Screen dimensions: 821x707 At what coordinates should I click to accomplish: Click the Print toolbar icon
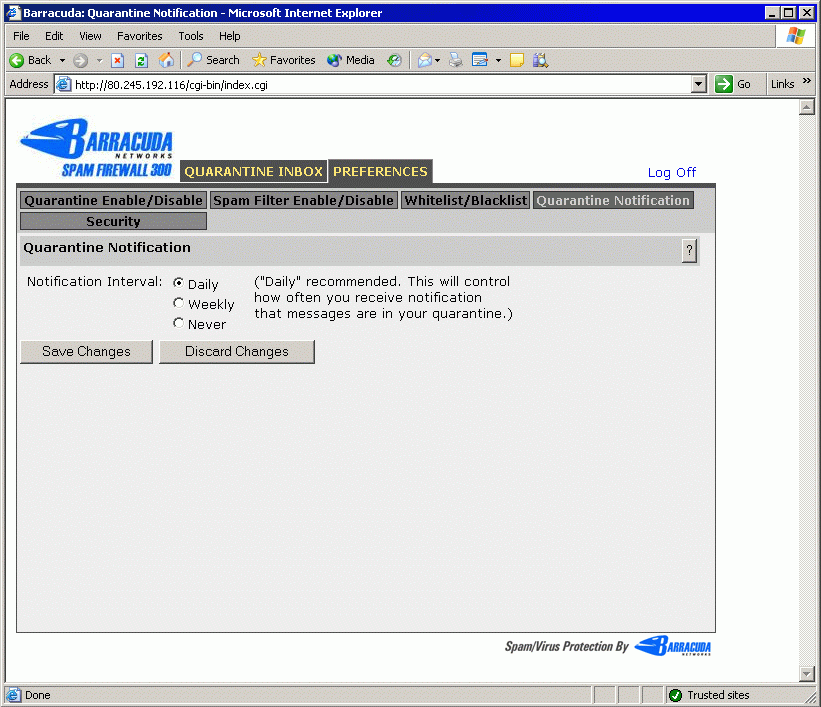coord(456,60)
